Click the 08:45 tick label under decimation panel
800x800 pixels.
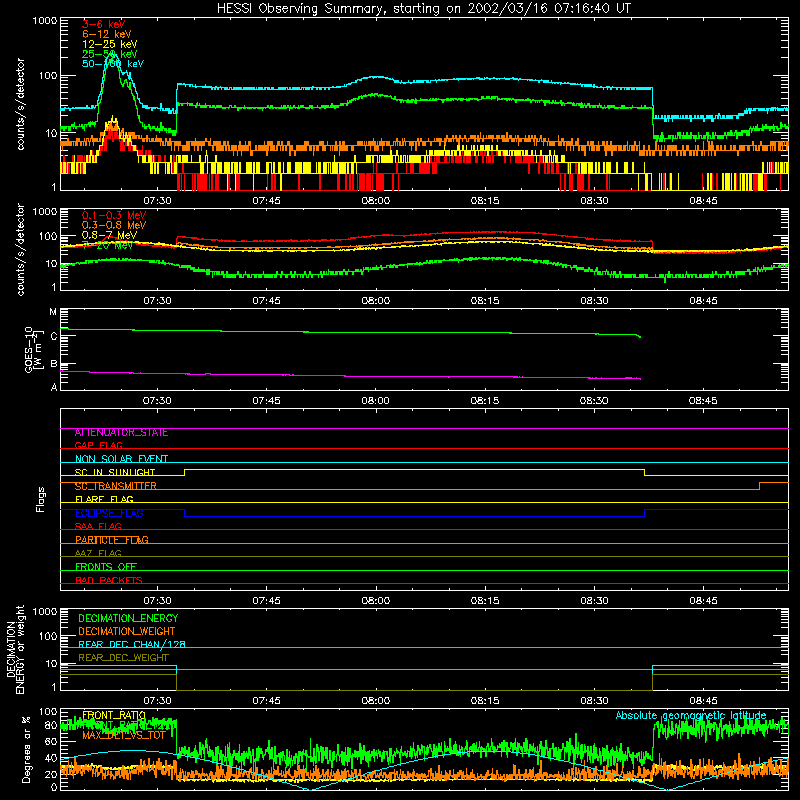[x=703, y=701]
